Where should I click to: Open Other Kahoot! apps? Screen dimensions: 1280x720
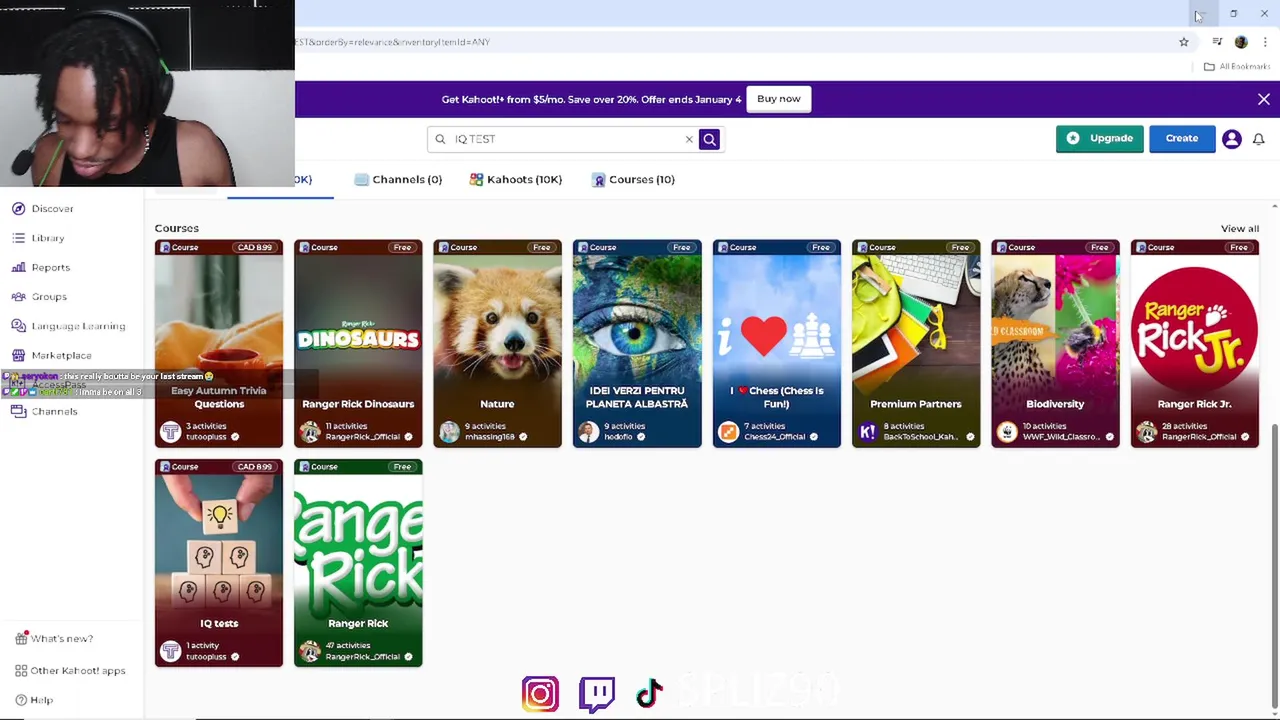pos(70,671)
